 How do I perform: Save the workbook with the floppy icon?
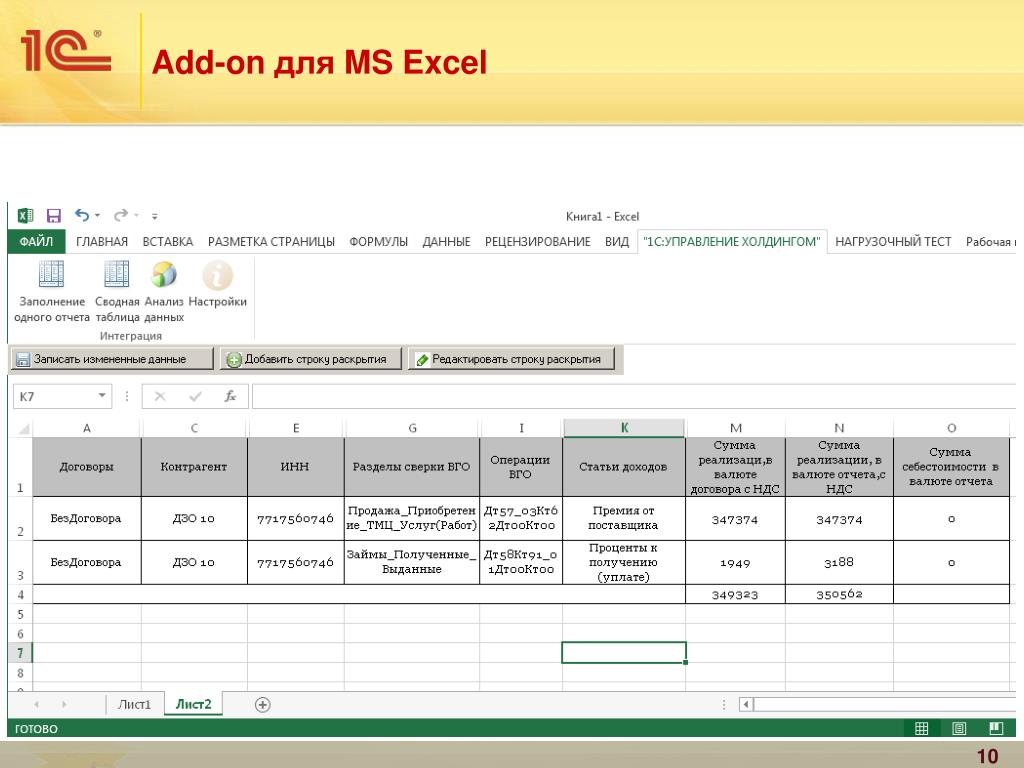coord(54,216)
